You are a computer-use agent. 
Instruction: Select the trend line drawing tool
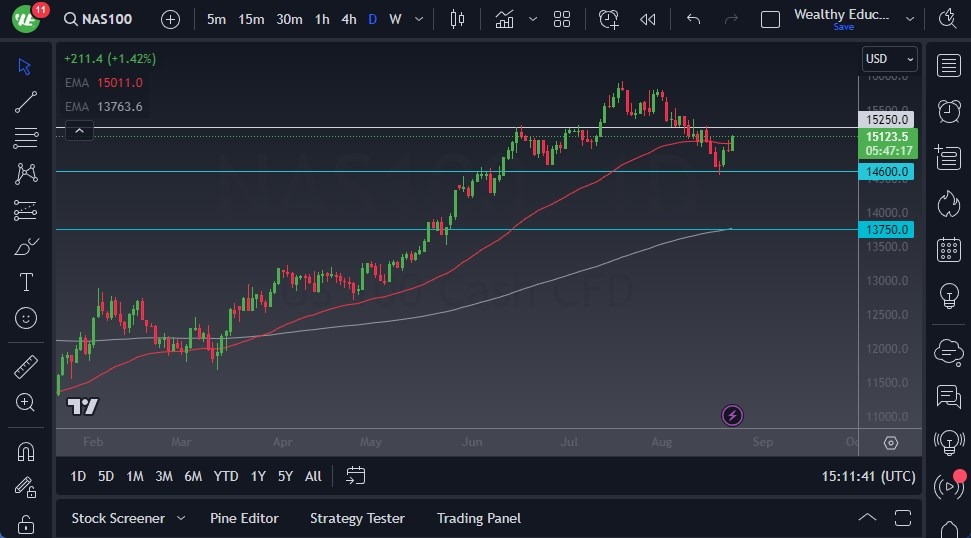tap(26, 101)
